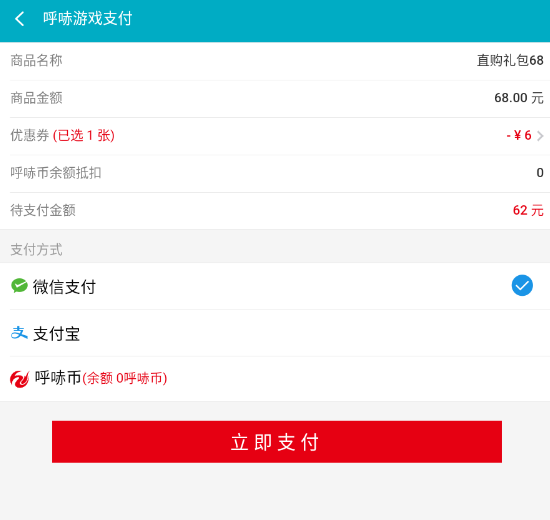The height and width of the screenshot is (520, 550).
Task: Click the 支付方式 section header
Action: click(36, 249)
